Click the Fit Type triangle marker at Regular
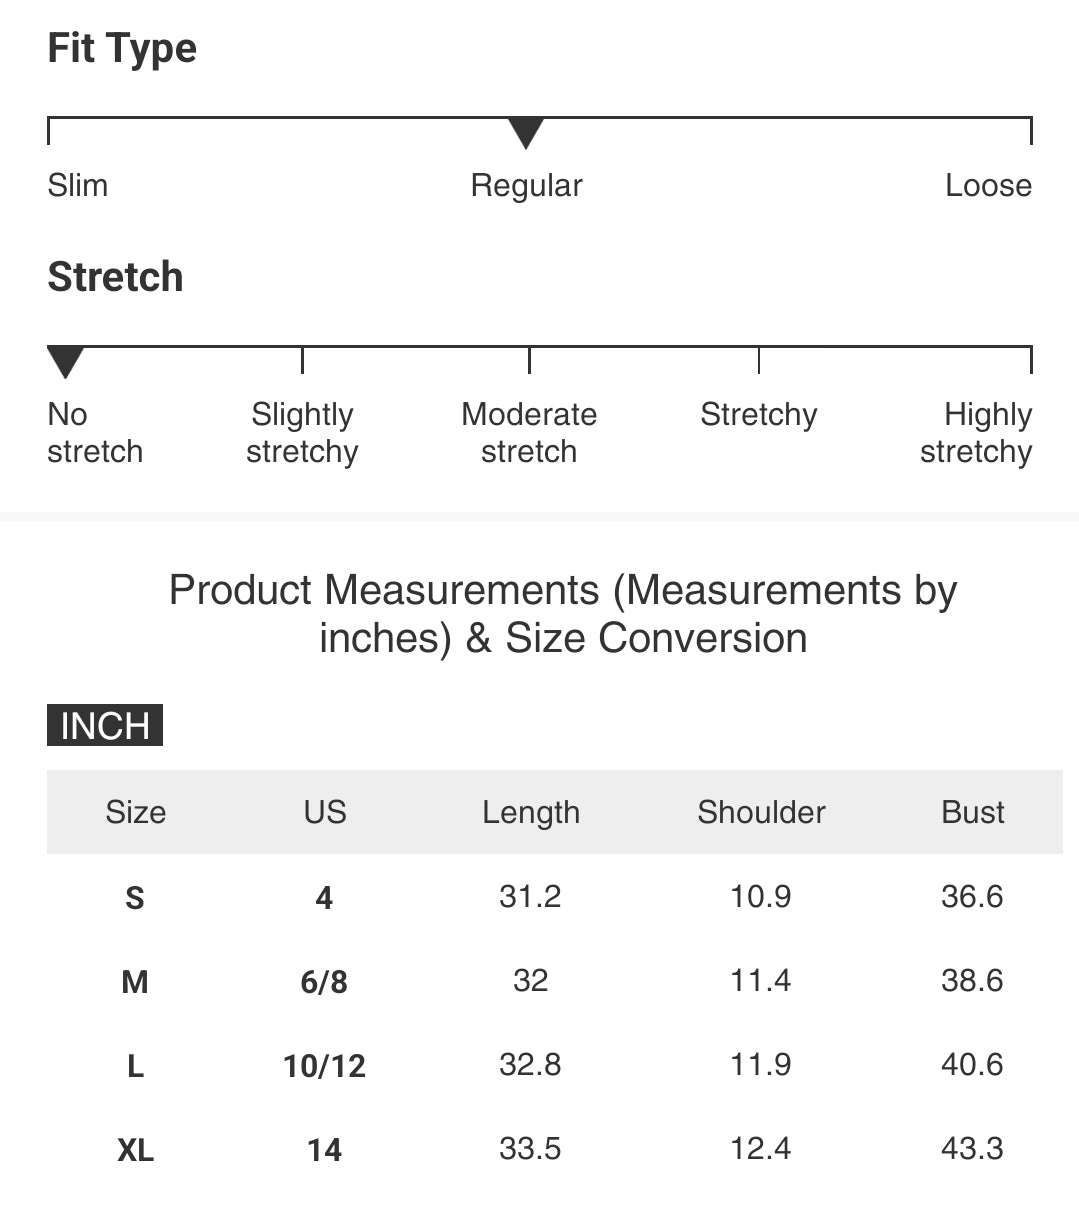 pos(526,132)
